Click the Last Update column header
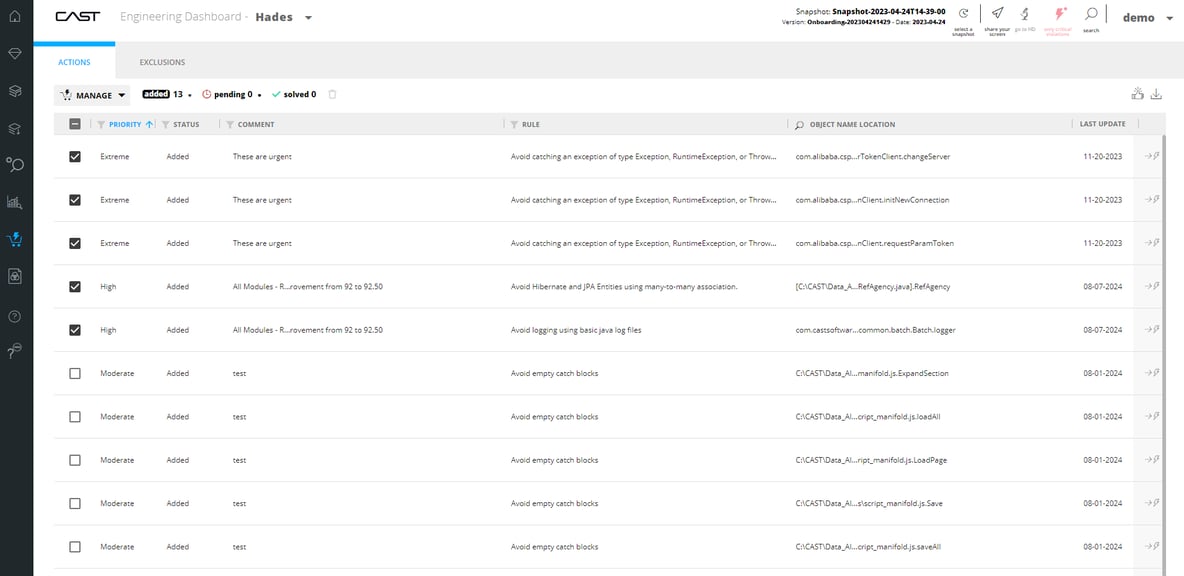 pyautogui.click(x=1102, y=124)
